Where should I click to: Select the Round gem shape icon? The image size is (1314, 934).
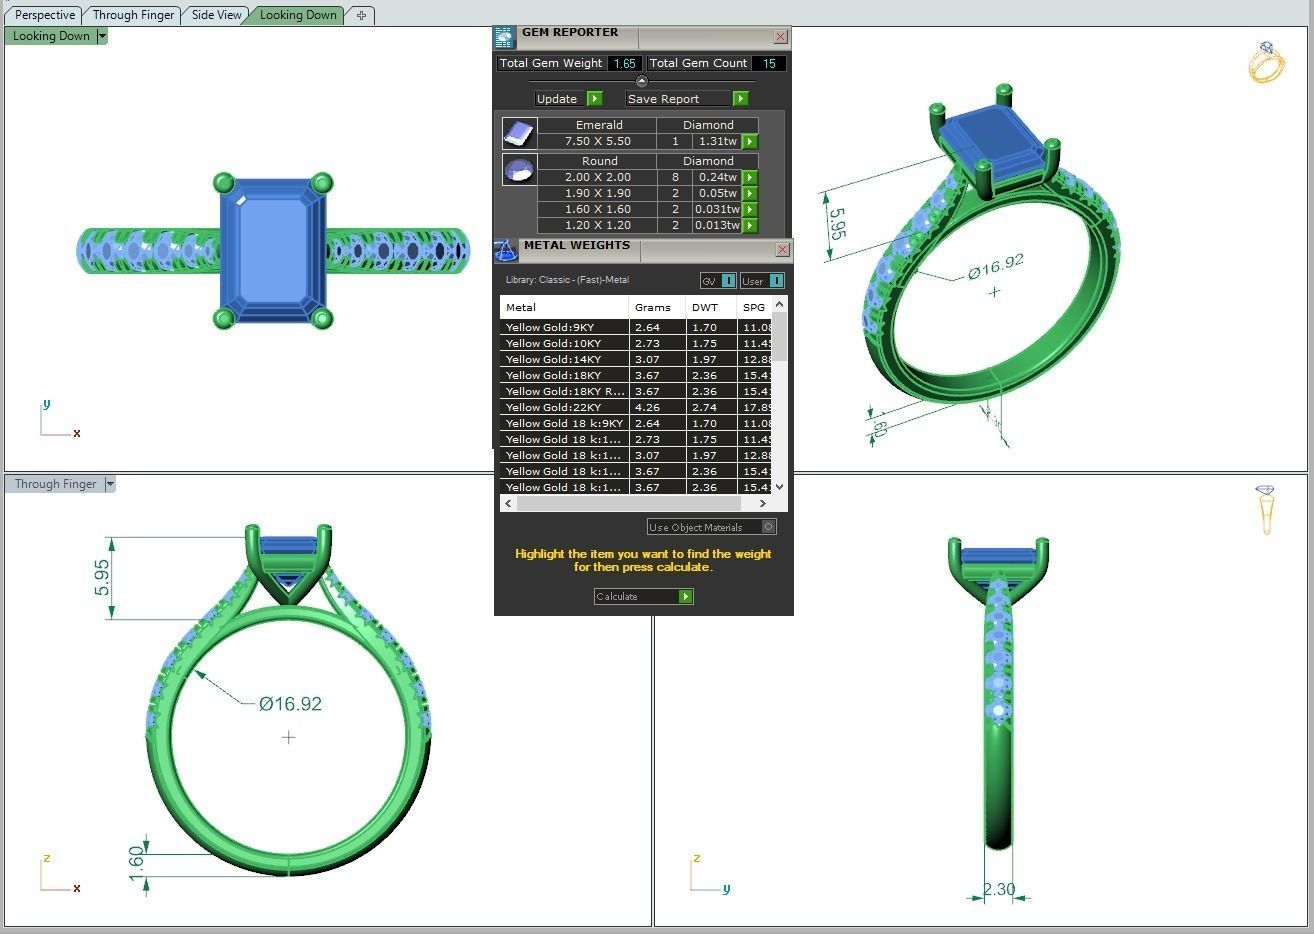point(519,169)
